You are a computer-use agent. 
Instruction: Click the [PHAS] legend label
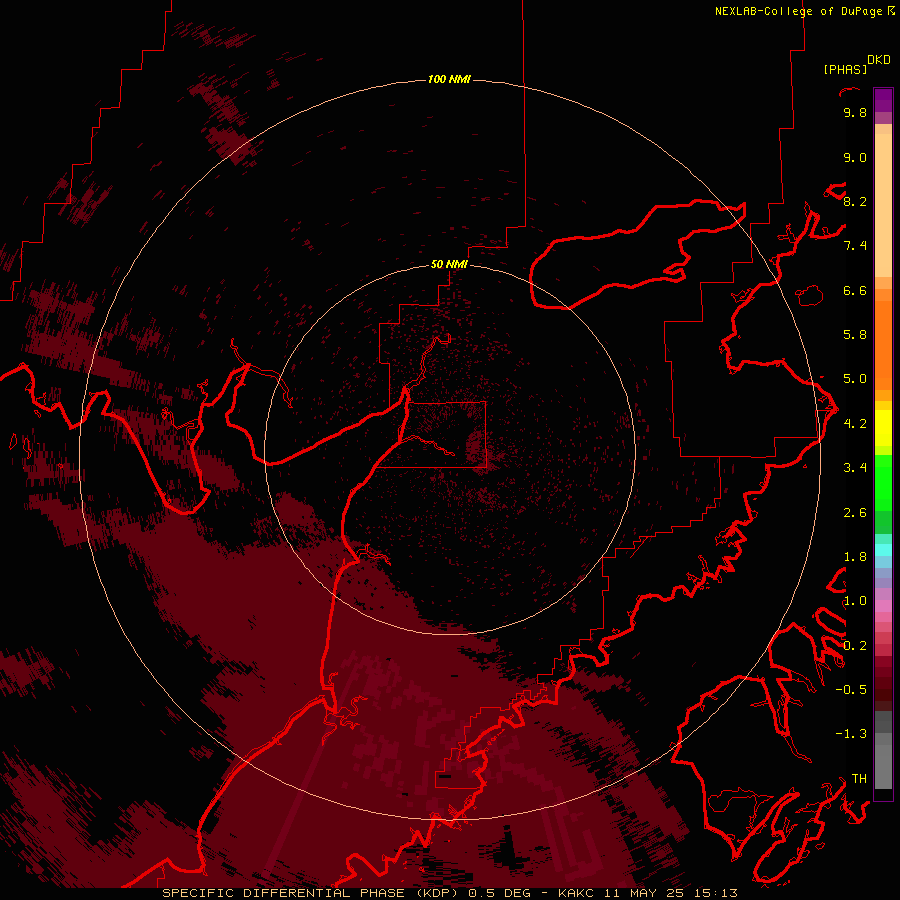(x=845, y=69)
